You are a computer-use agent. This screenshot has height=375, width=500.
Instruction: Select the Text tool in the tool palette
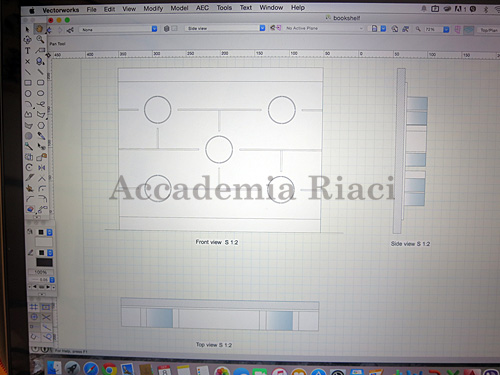tap(28, 51)
